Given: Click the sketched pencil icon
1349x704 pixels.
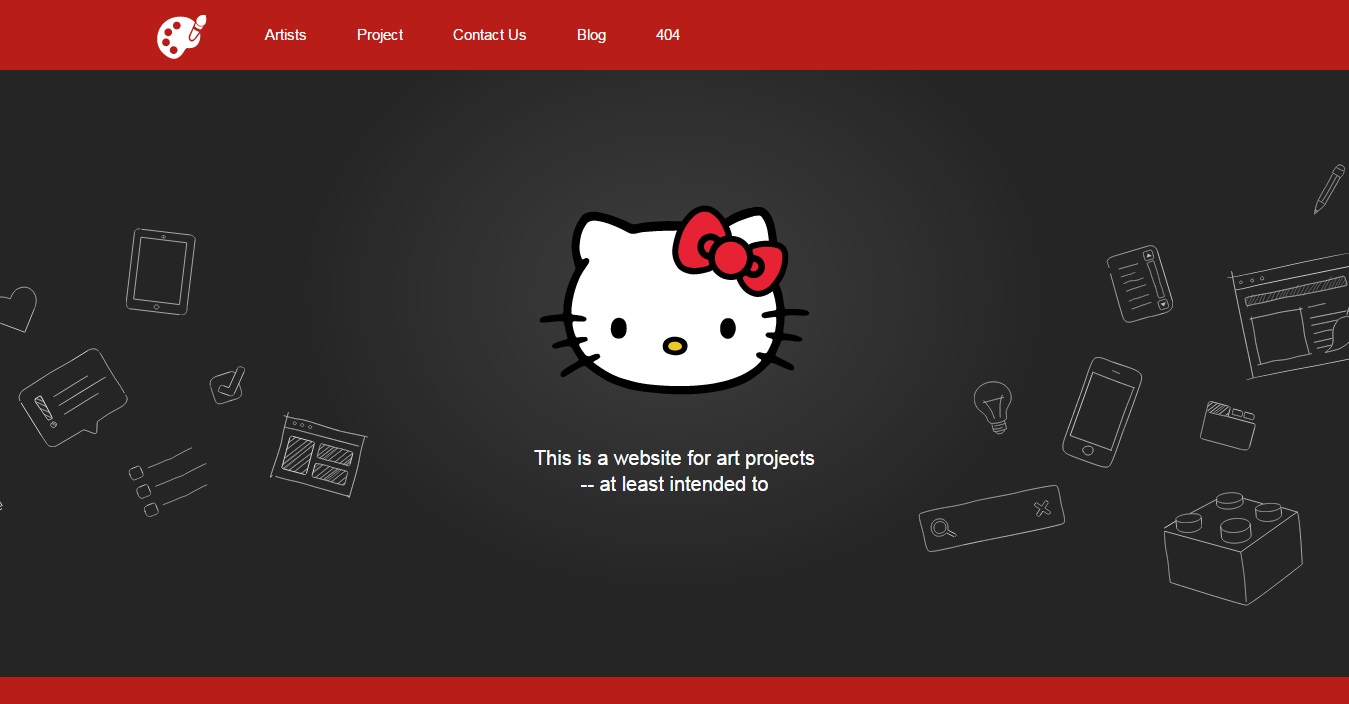Looking at the screenshot, I should click(1329, 188).
